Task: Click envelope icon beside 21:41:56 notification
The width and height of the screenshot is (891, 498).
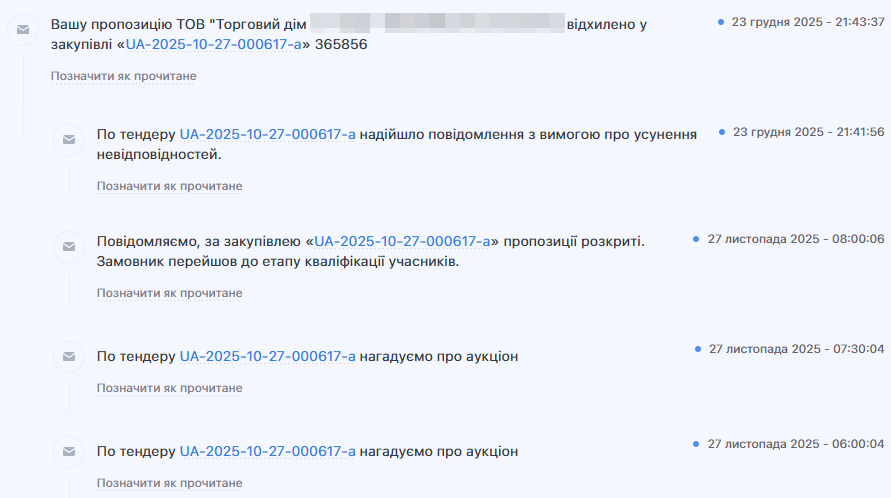Action: click(x=69, y=140)
